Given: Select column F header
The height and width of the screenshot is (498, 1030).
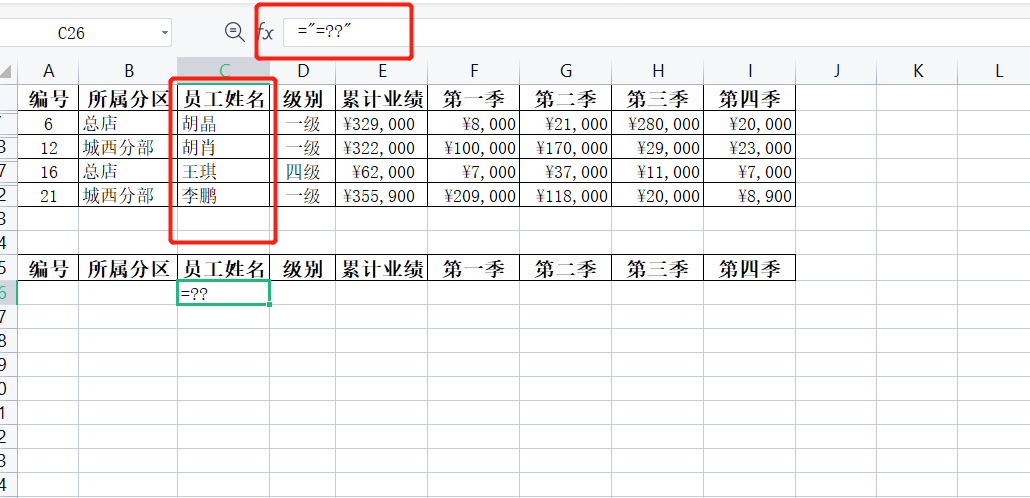Looking at the screenshot, I should point(474,71).
